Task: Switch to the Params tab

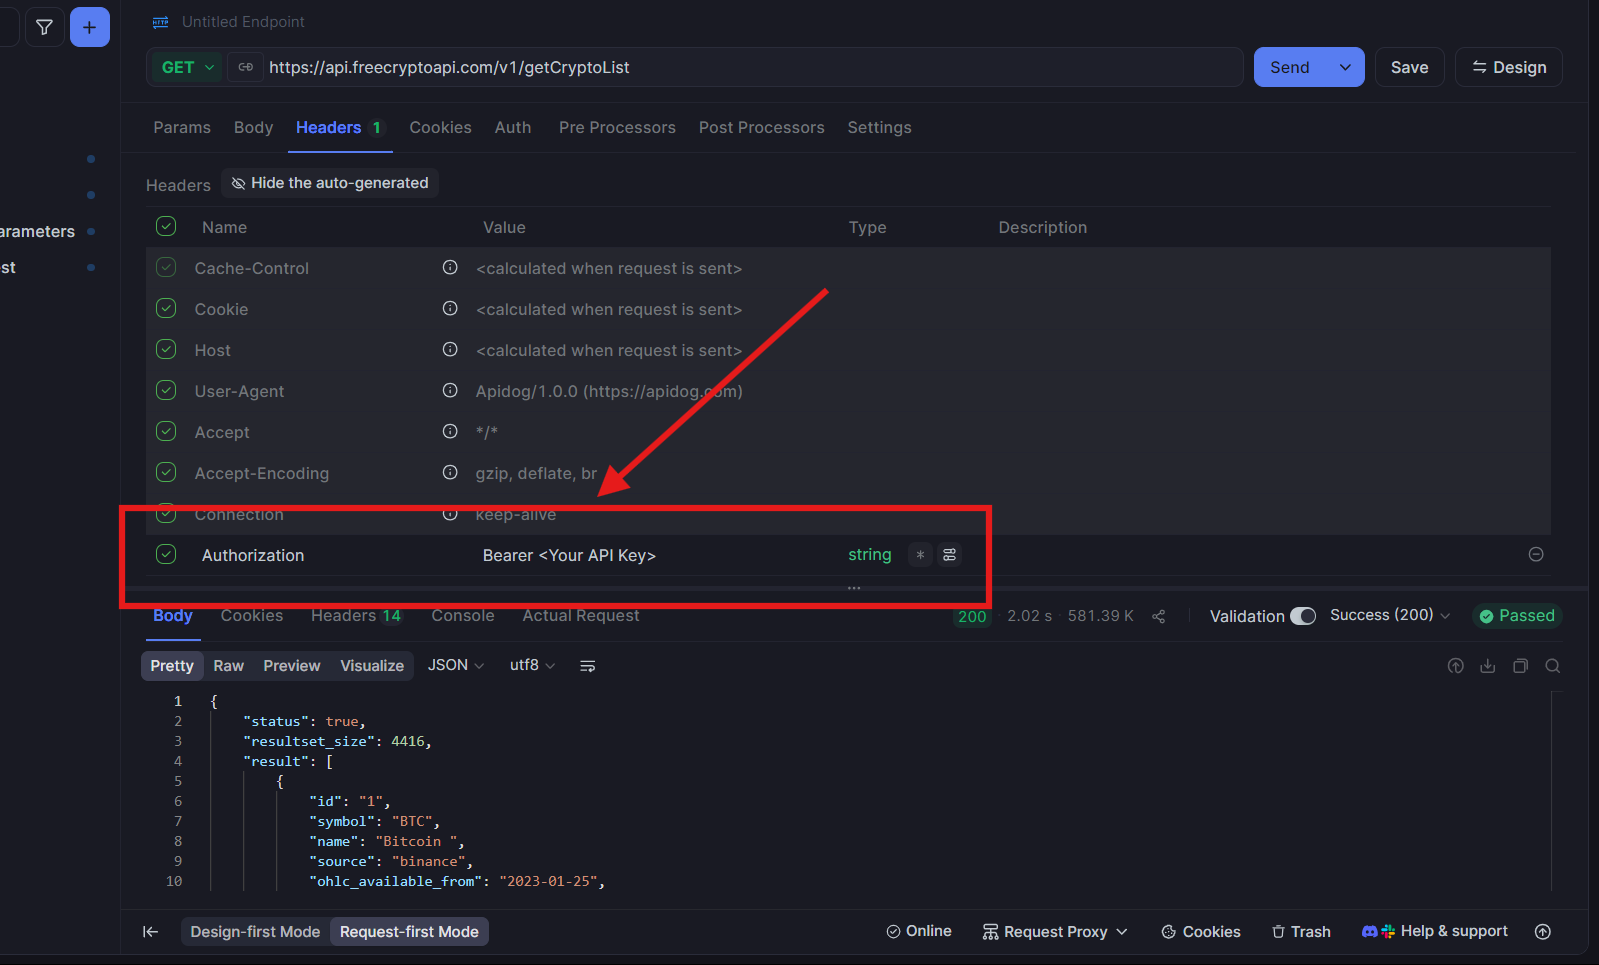Action: click(182, 127)
